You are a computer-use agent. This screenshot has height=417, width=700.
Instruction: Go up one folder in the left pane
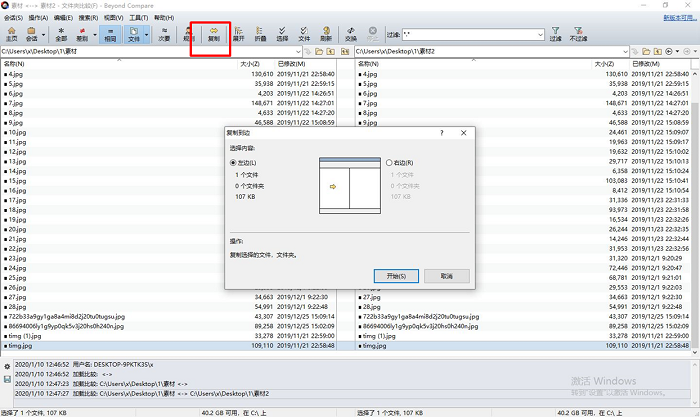330,52
